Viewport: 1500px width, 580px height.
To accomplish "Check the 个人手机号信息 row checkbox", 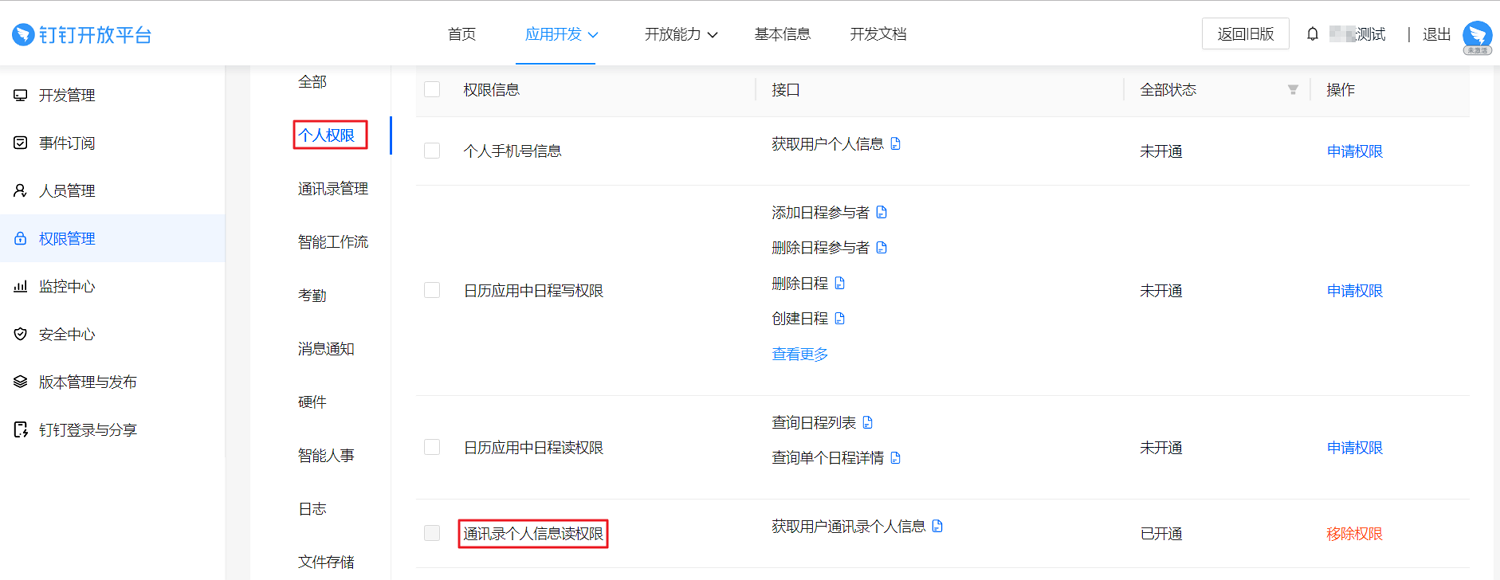I will coord(432,151).
